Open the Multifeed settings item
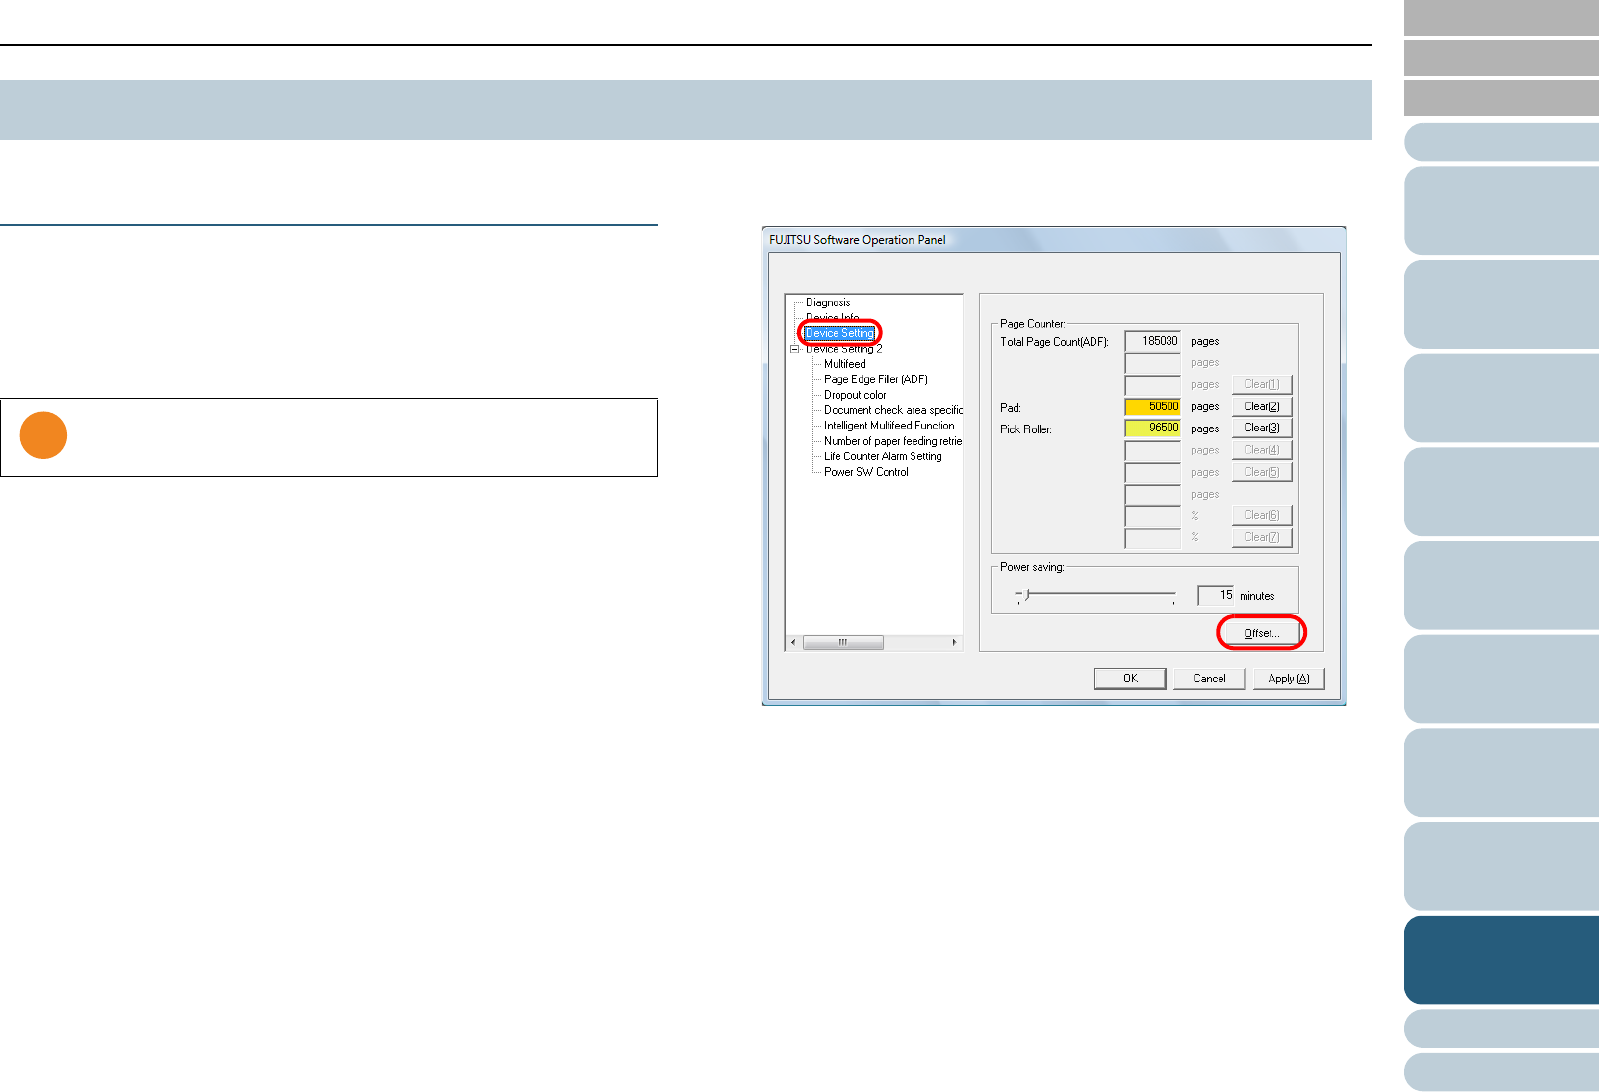The height and width of the screenshot is (1092, 1599). (x=844, y=364)
